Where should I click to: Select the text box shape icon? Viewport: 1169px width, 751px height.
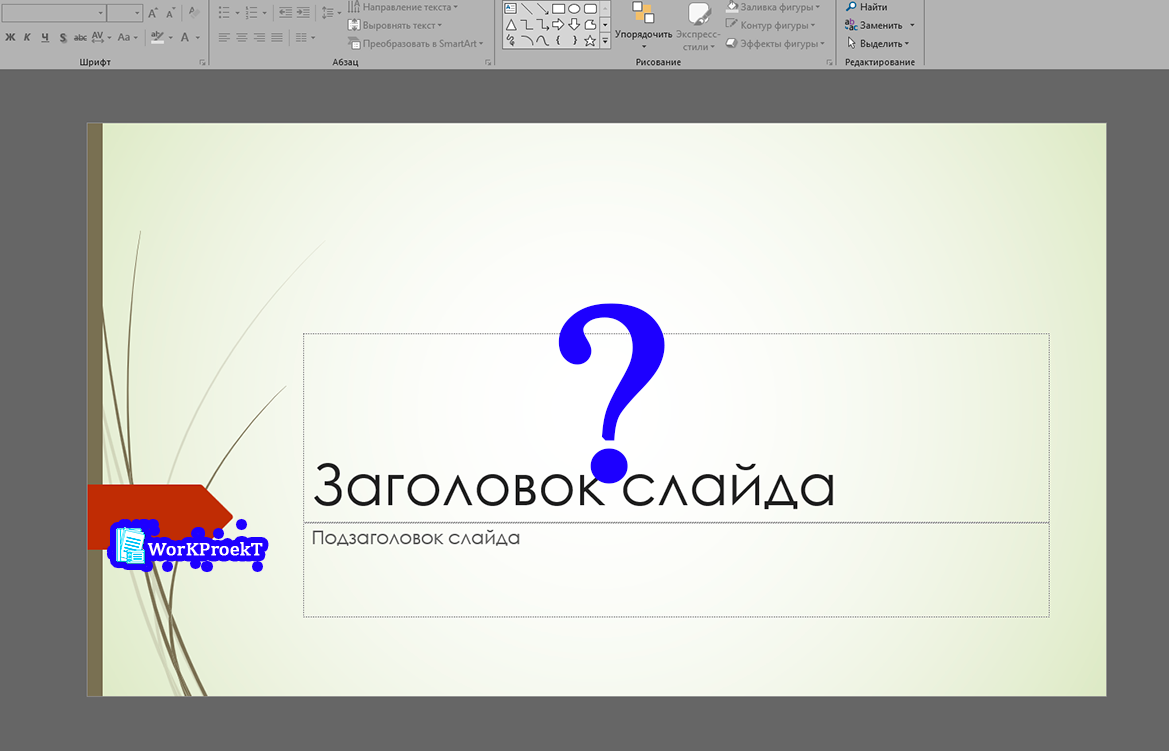(510, 9)
